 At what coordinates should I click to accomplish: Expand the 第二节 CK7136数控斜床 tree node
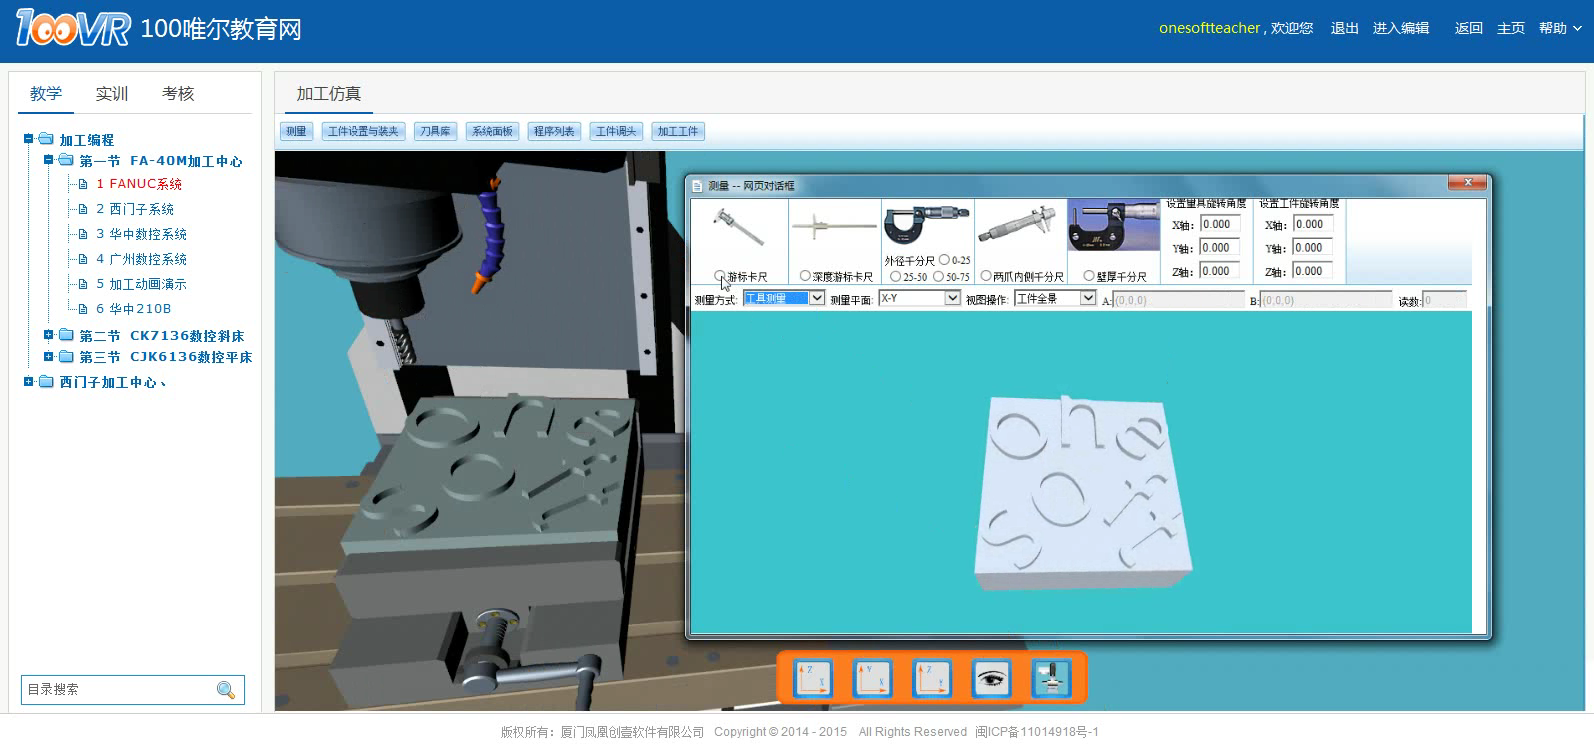tap(48, 335)
